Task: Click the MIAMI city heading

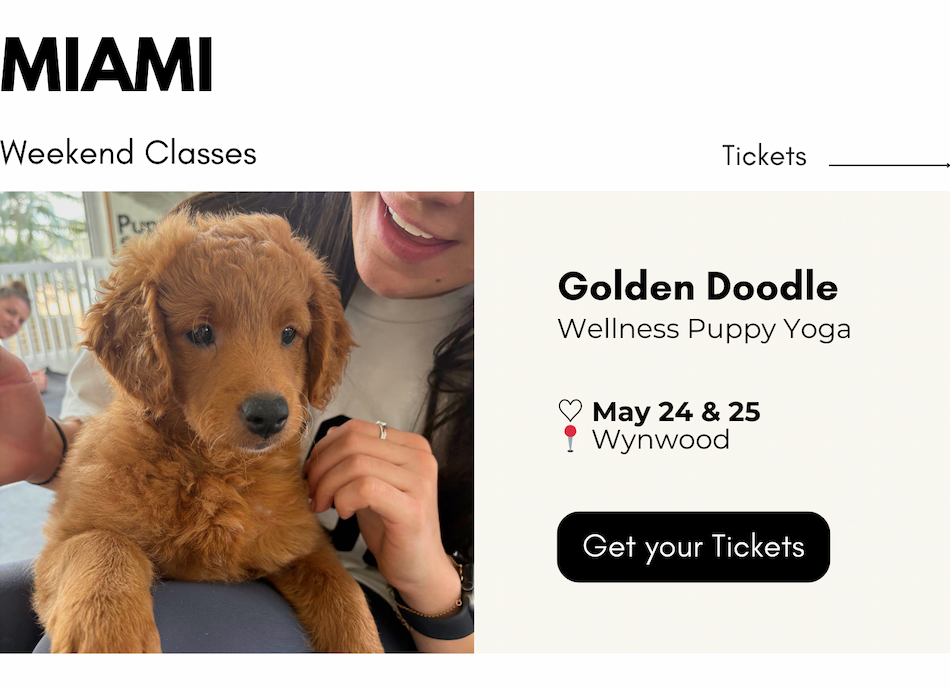Action: pos(107,65)
